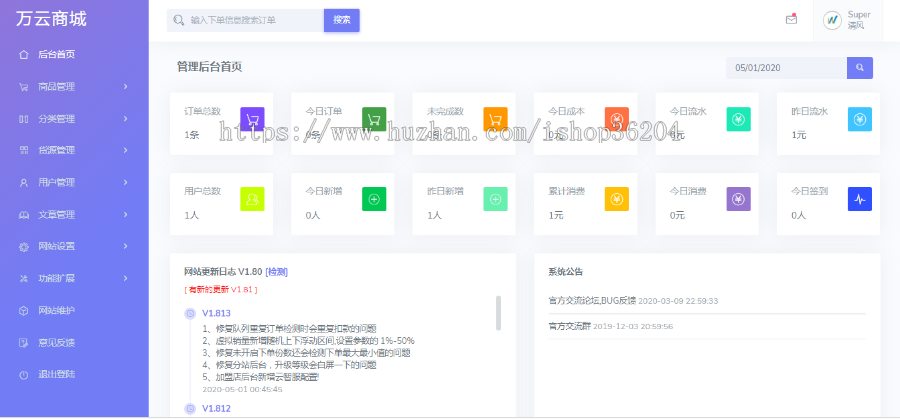The image size is (900, 419).
Task: Click the lime user icon on 用户总数 card
Action: tap(252, 199)
